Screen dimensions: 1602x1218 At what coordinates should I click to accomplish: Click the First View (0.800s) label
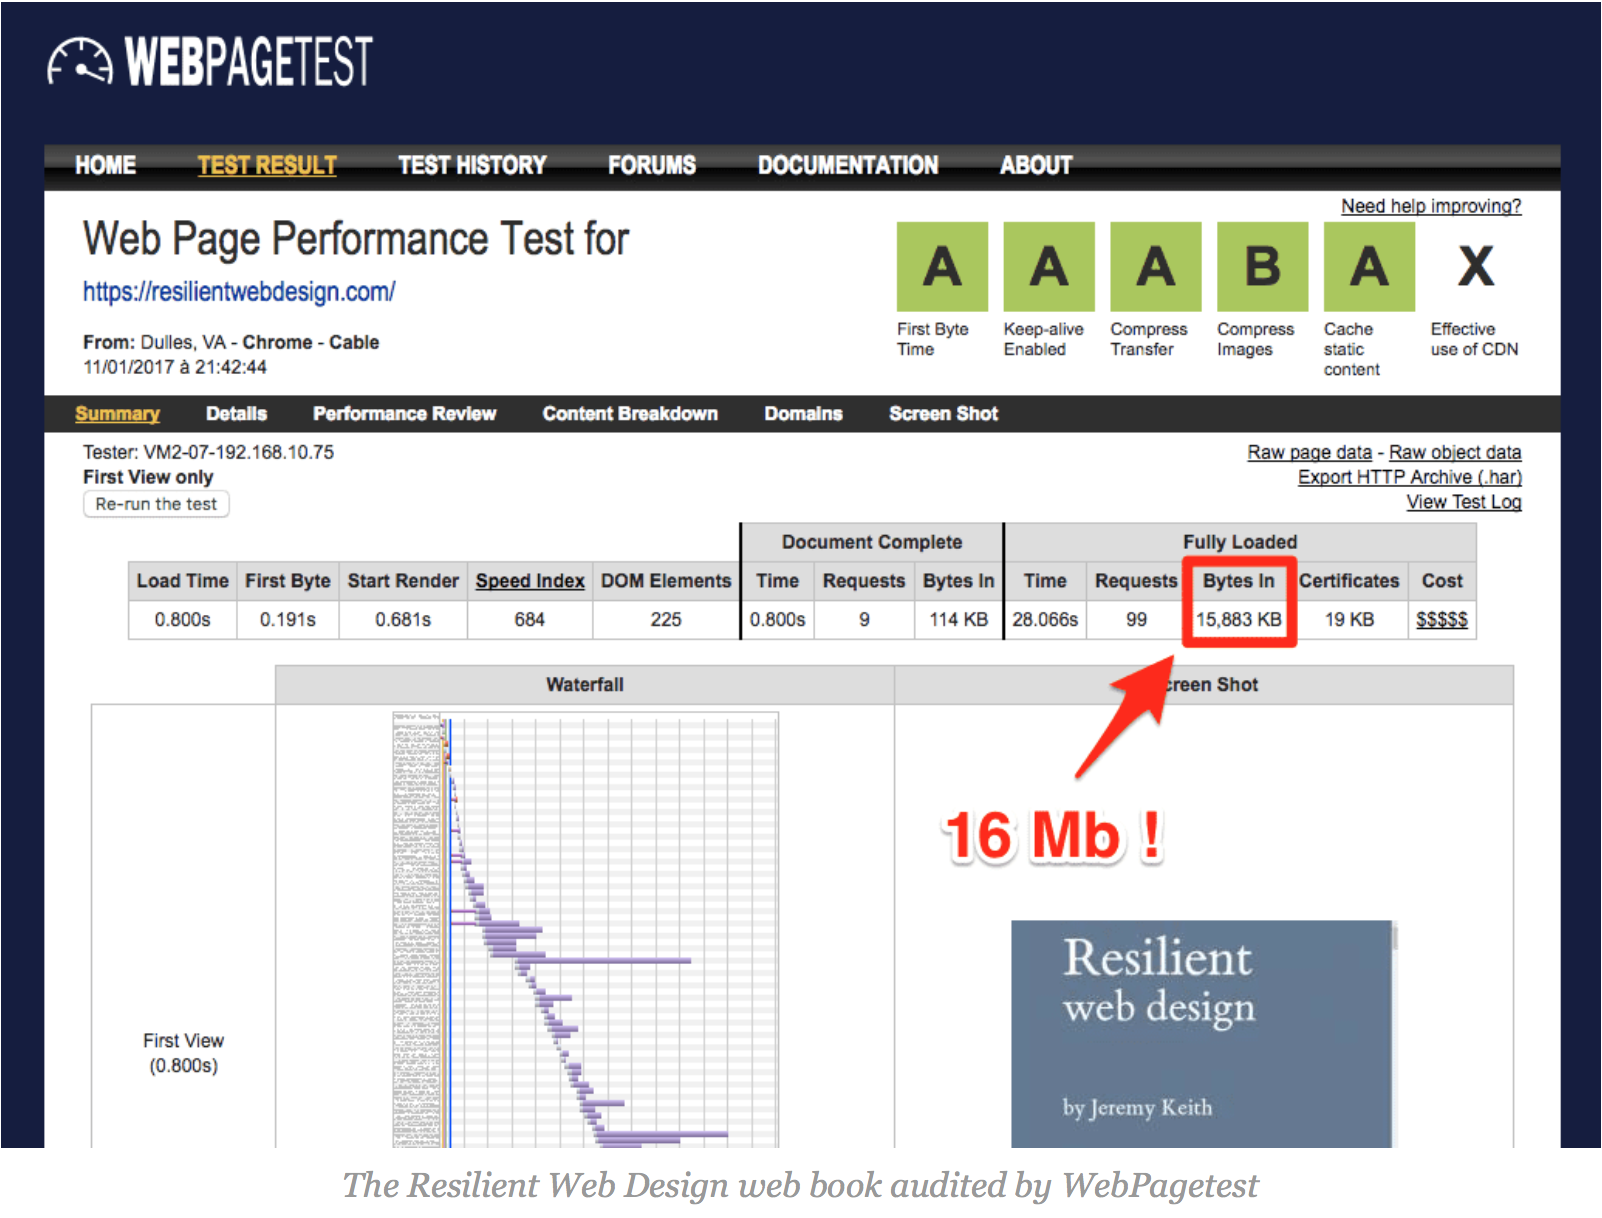point(183,1053)
